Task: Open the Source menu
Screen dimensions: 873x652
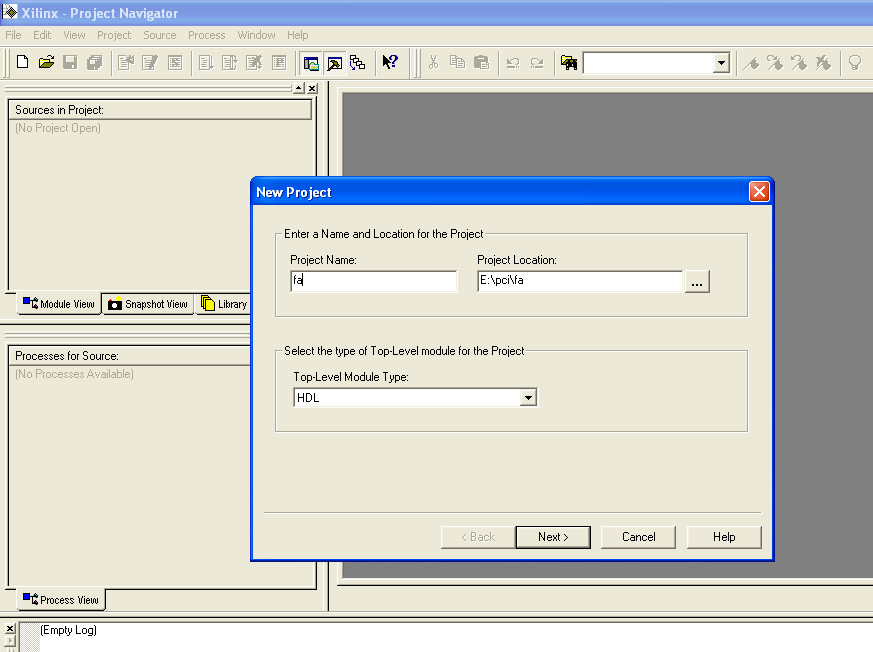Action: tap(159, 35)
